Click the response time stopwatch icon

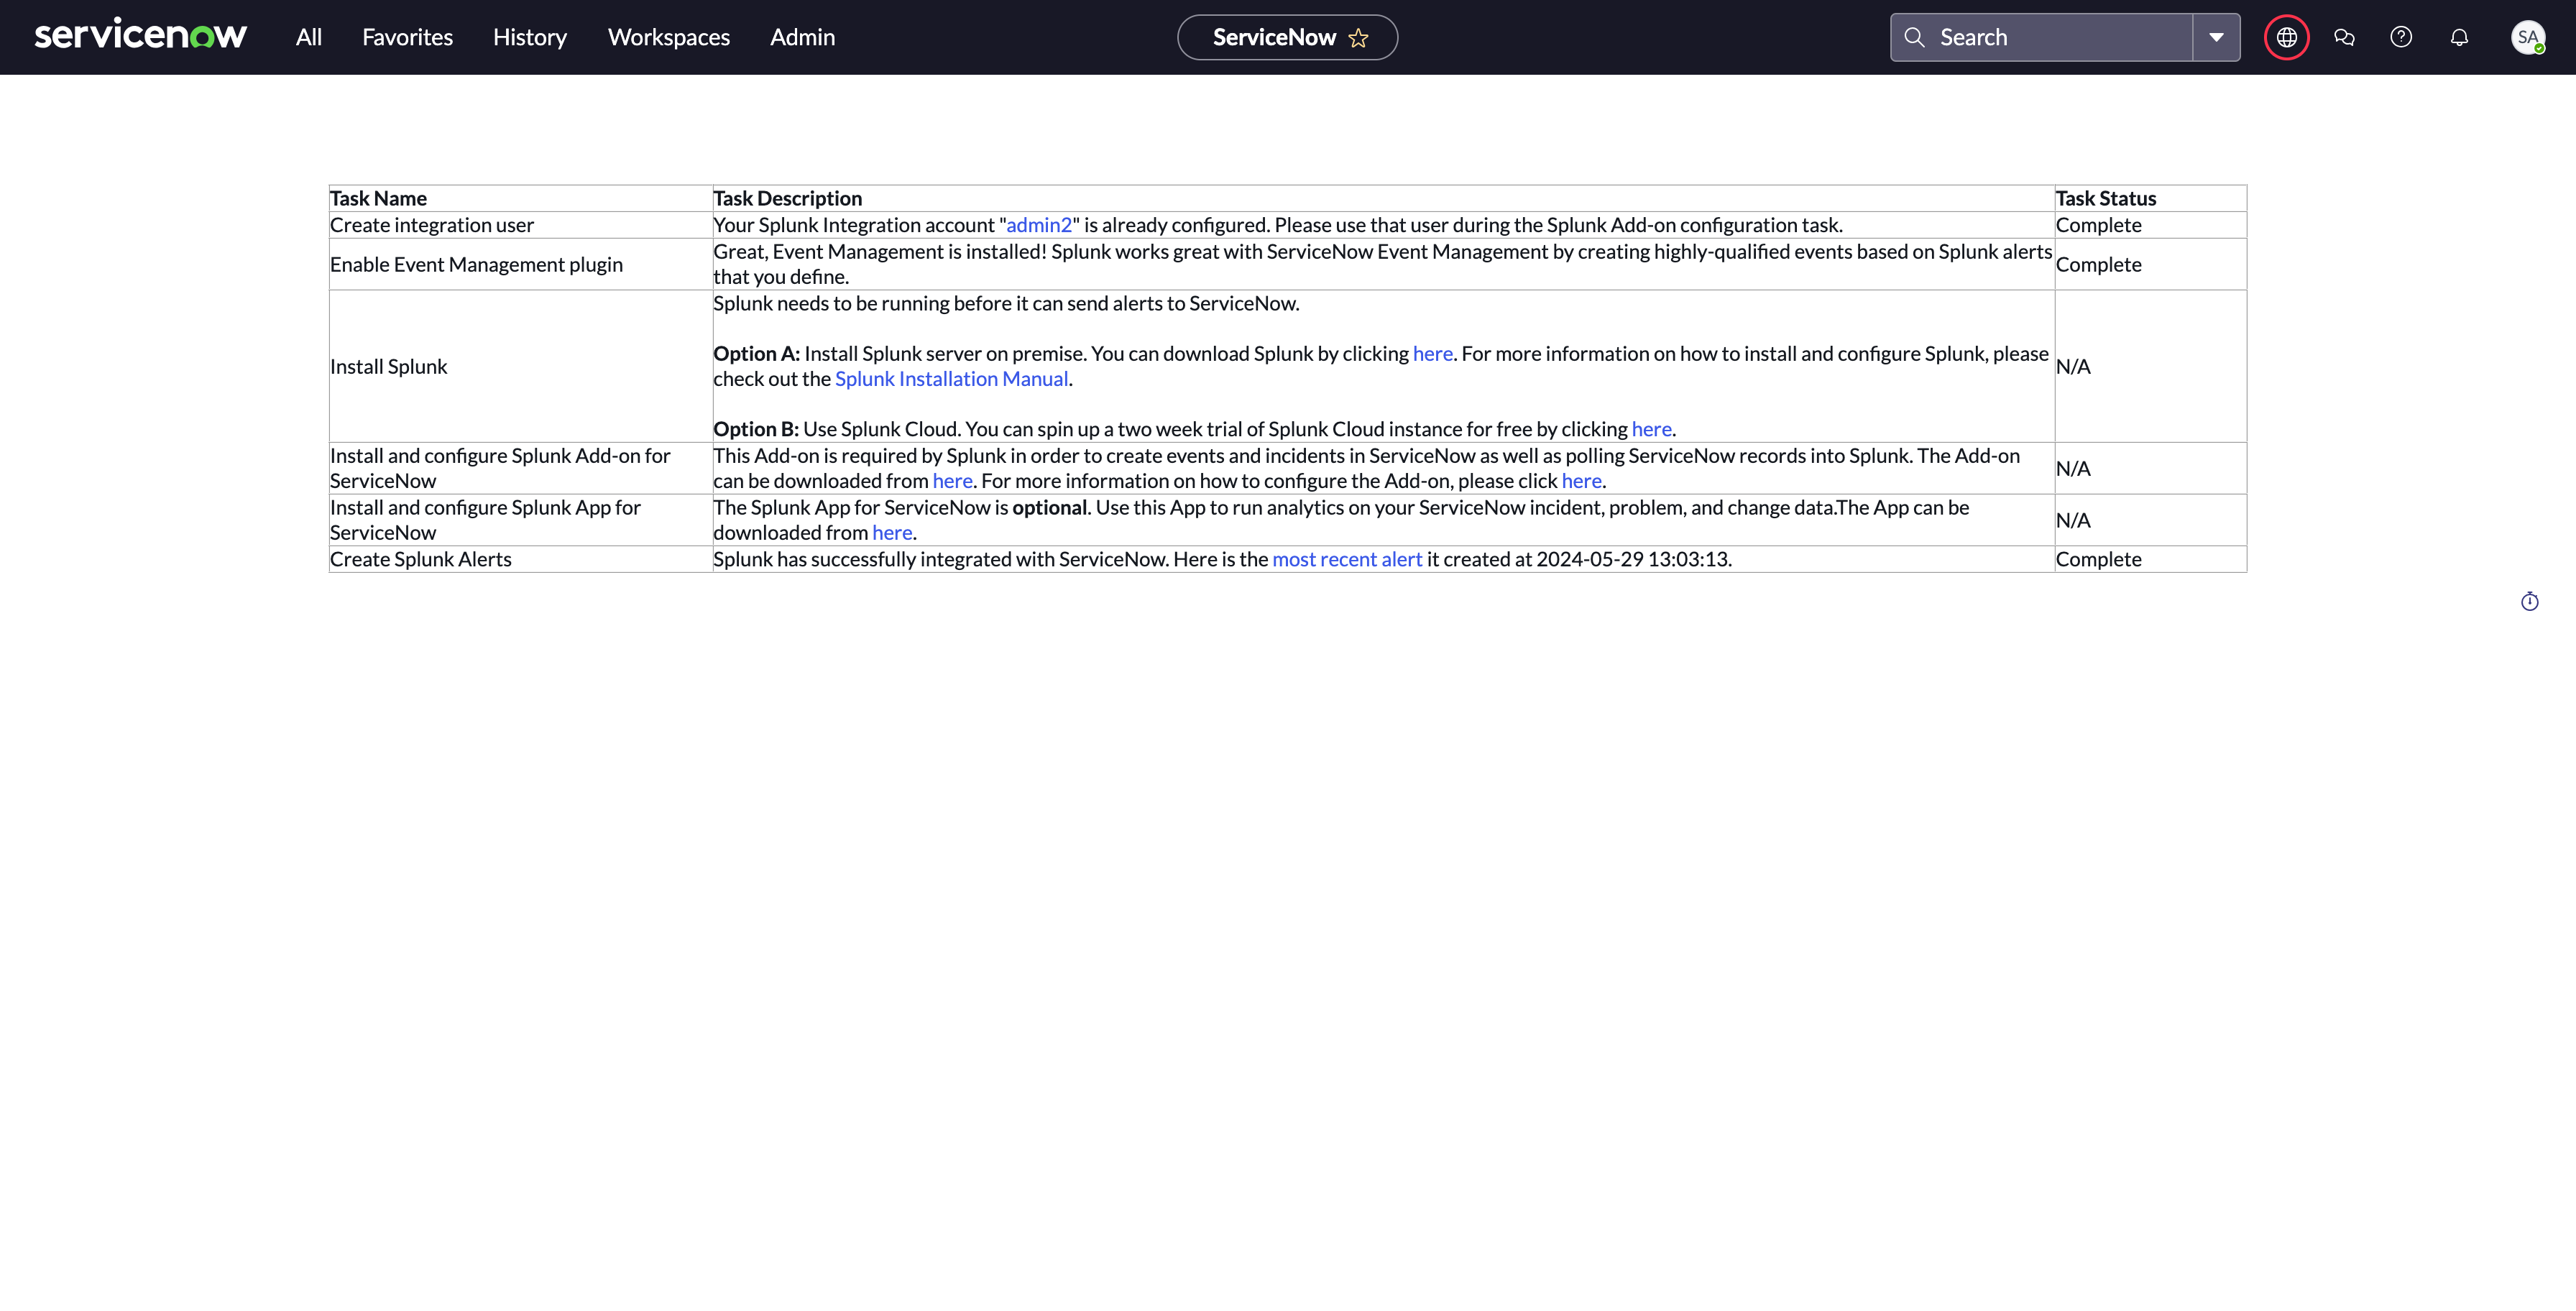click(2529, 601)
